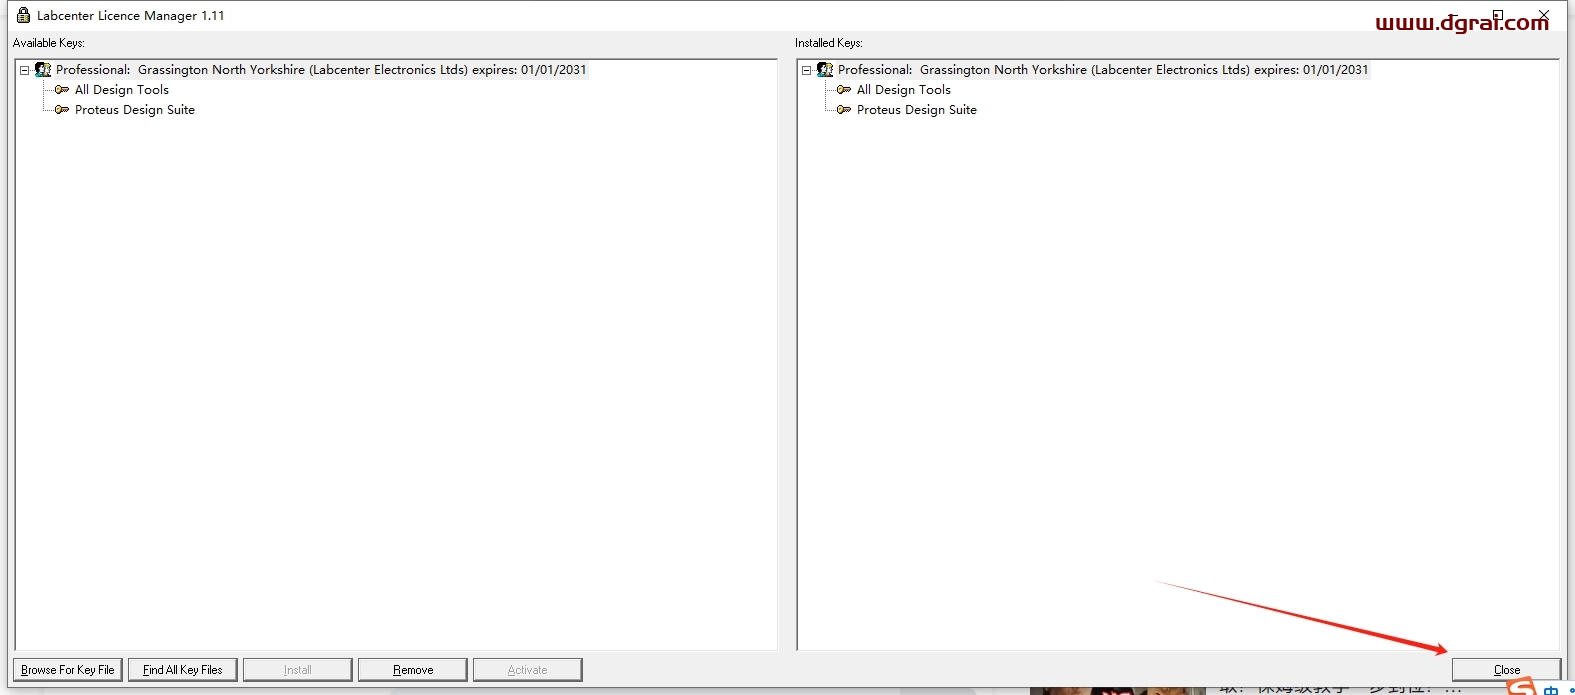Image resolution: width=1575 pixels, height=695 pixels.
Task: Click the Close button at the bottom right
Action: pos(1507,670)
